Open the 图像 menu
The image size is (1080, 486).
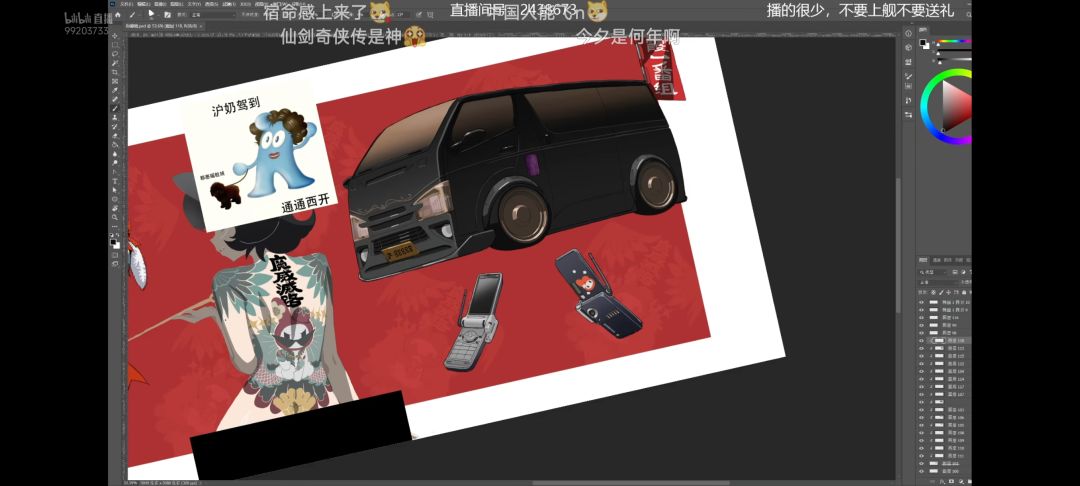point(160,4)
